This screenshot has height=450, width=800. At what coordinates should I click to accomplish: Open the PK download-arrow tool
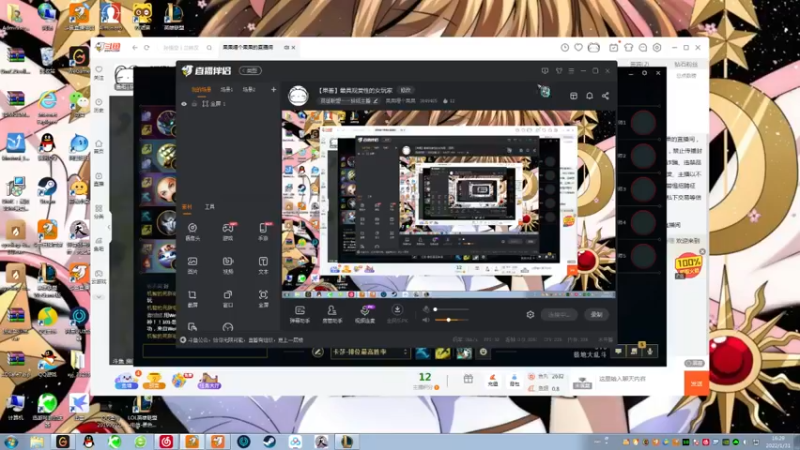397,313
